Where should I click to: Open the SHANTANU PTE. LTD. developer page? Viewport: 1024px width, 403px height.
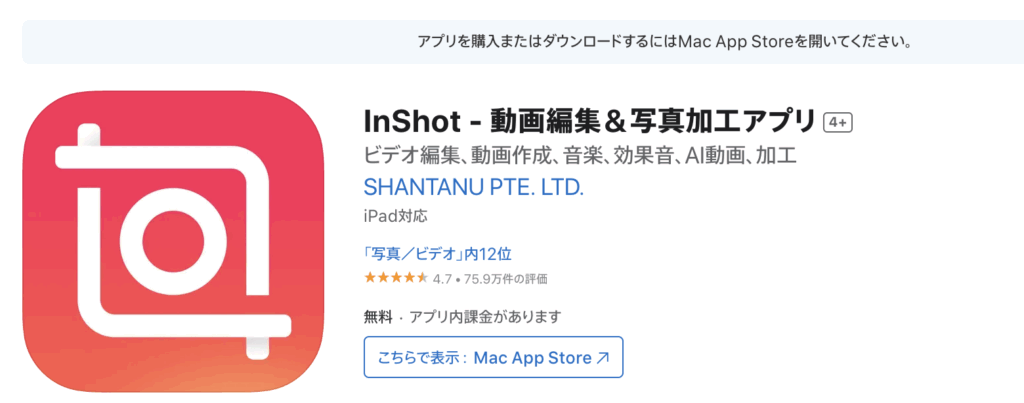click(x=473, y=187)
